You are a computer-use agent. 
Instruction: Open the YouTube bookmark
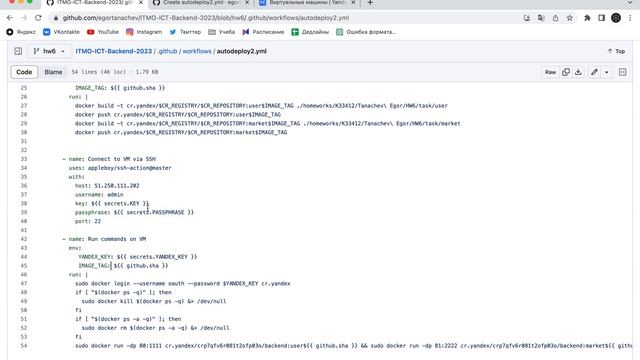pos(103,32)
